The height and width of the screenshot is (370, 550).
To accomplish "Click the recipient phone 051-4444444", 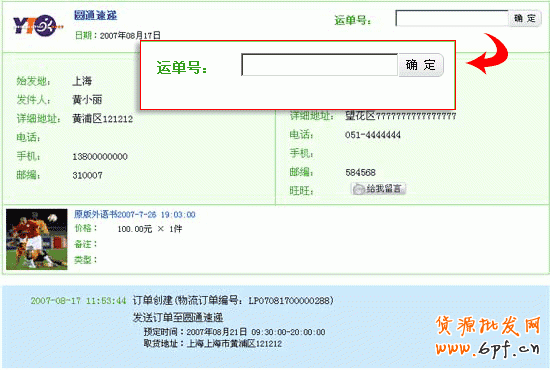I will [373, 135].
